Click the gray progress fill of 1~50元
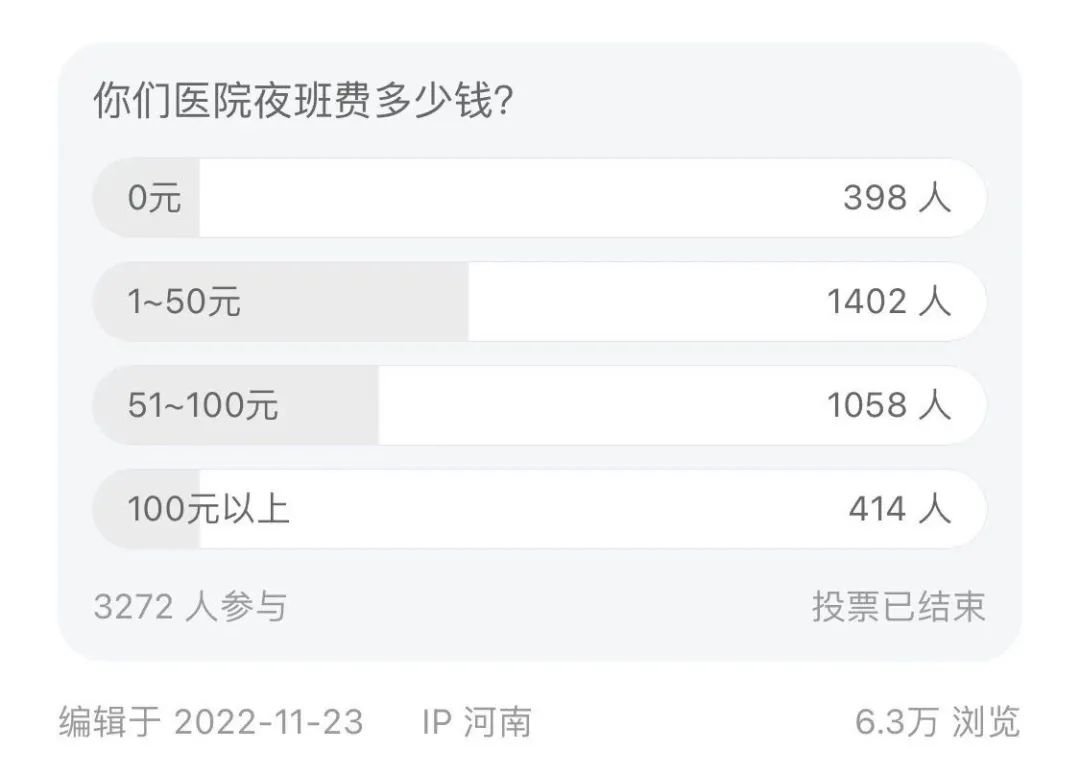1080x775 pixels. pyautogui.click(x=281, y=302)
